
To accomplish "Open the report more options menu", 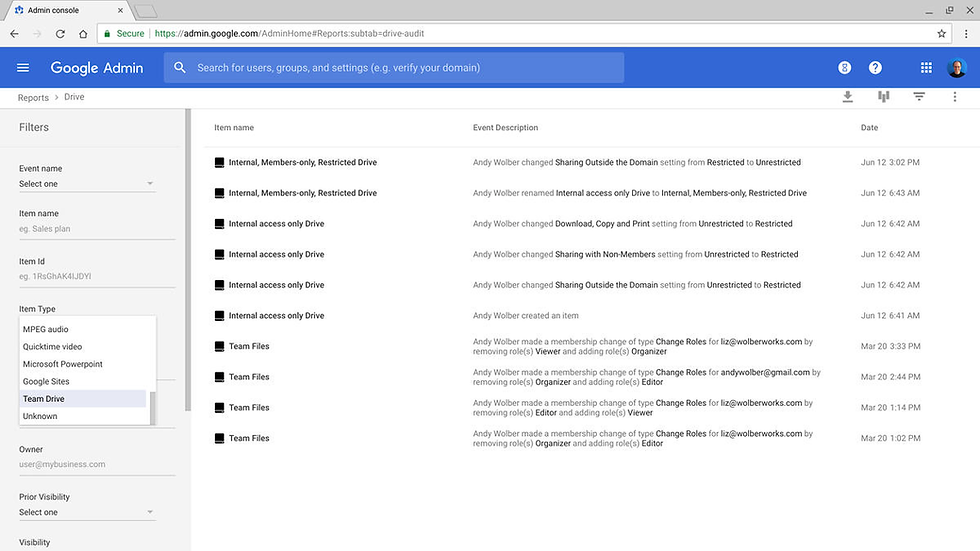I will pyautogui.click(x=954, y=97).
